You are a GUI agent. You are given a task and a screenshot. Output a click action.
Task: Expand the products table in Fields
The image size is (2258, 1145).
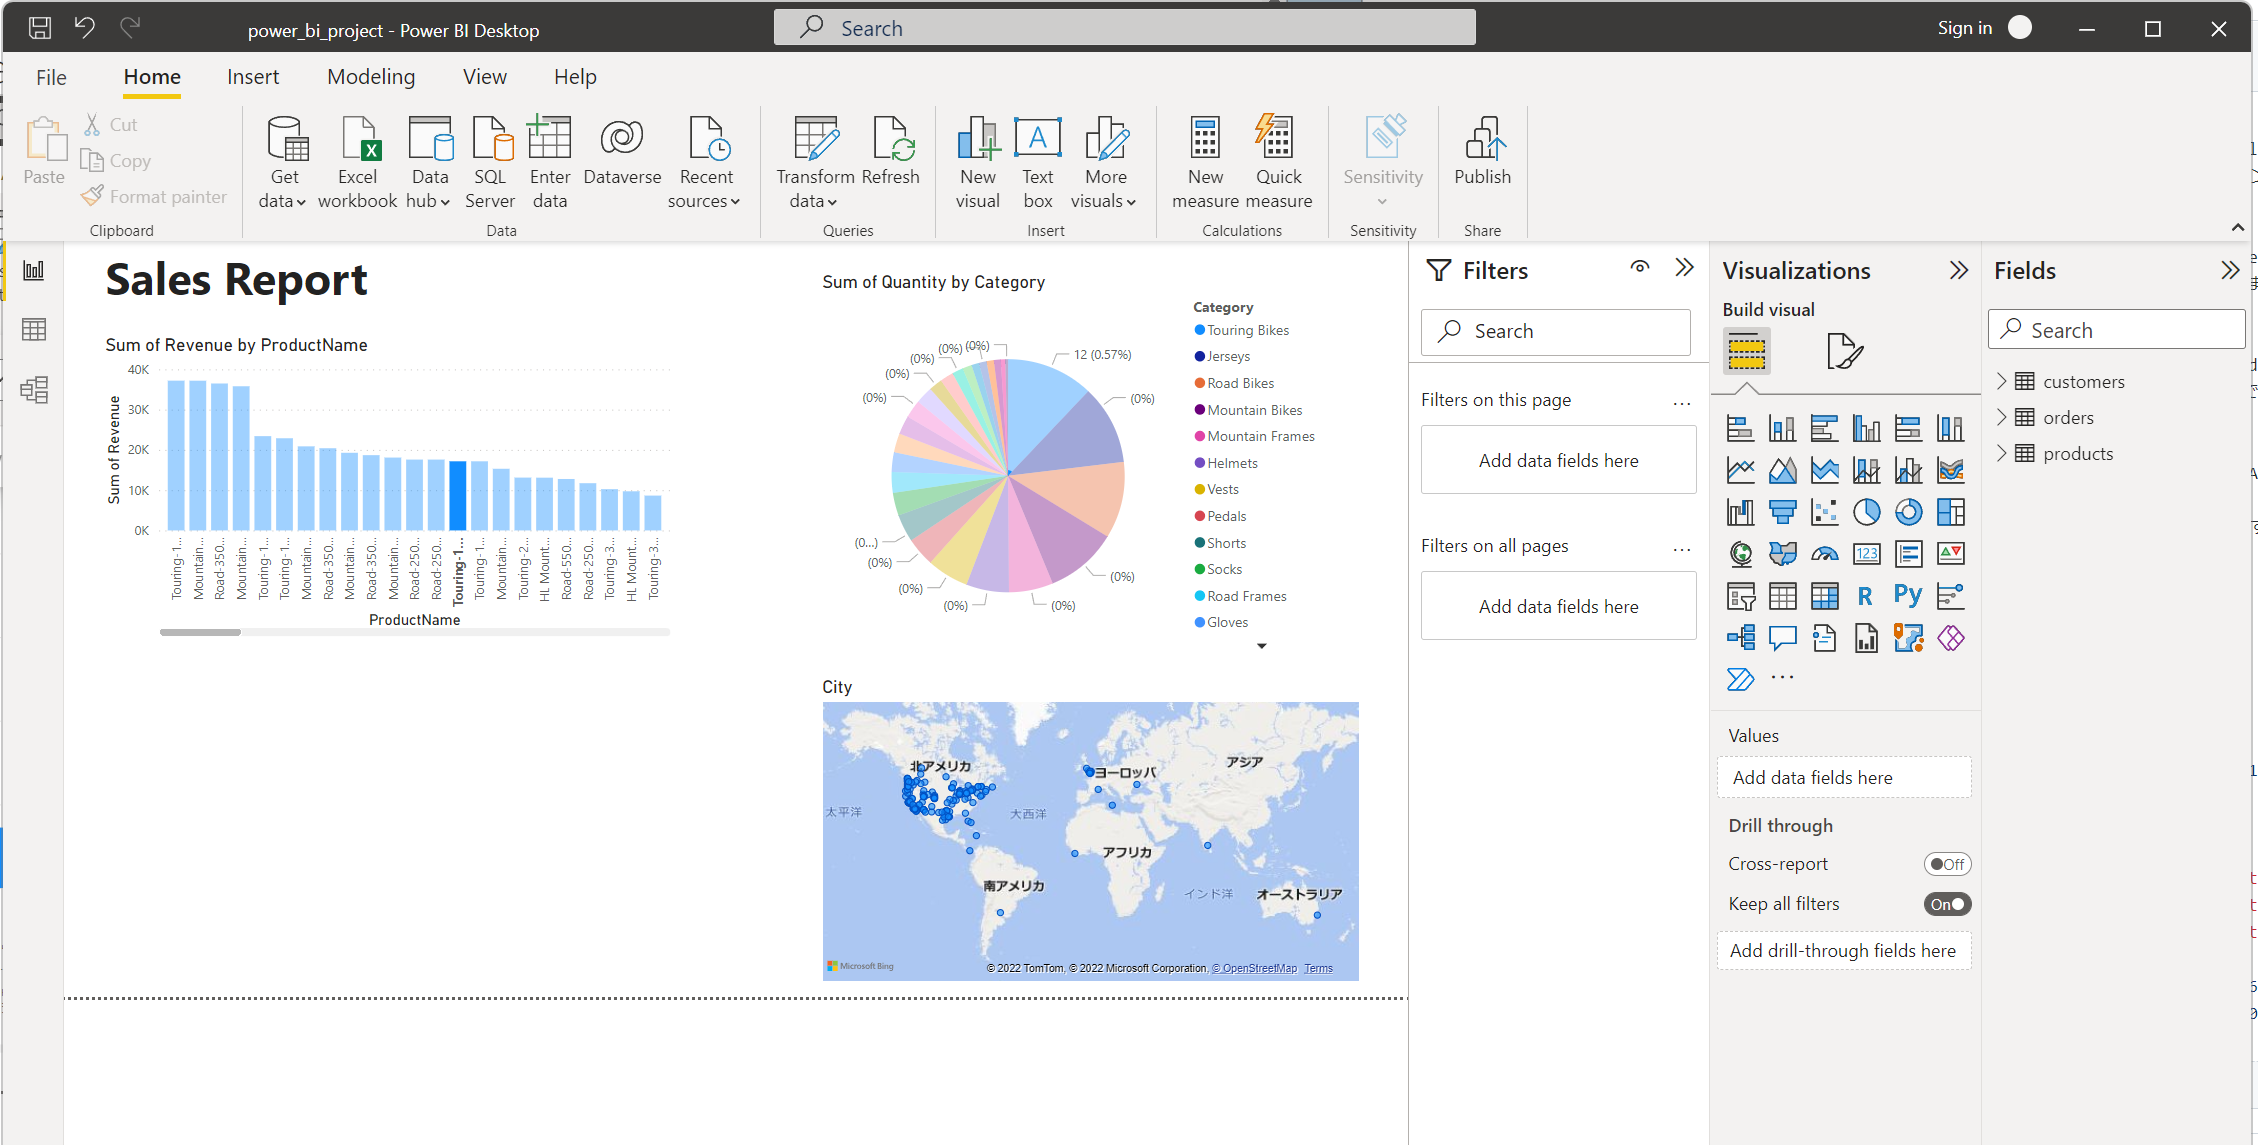point(2001,453)
